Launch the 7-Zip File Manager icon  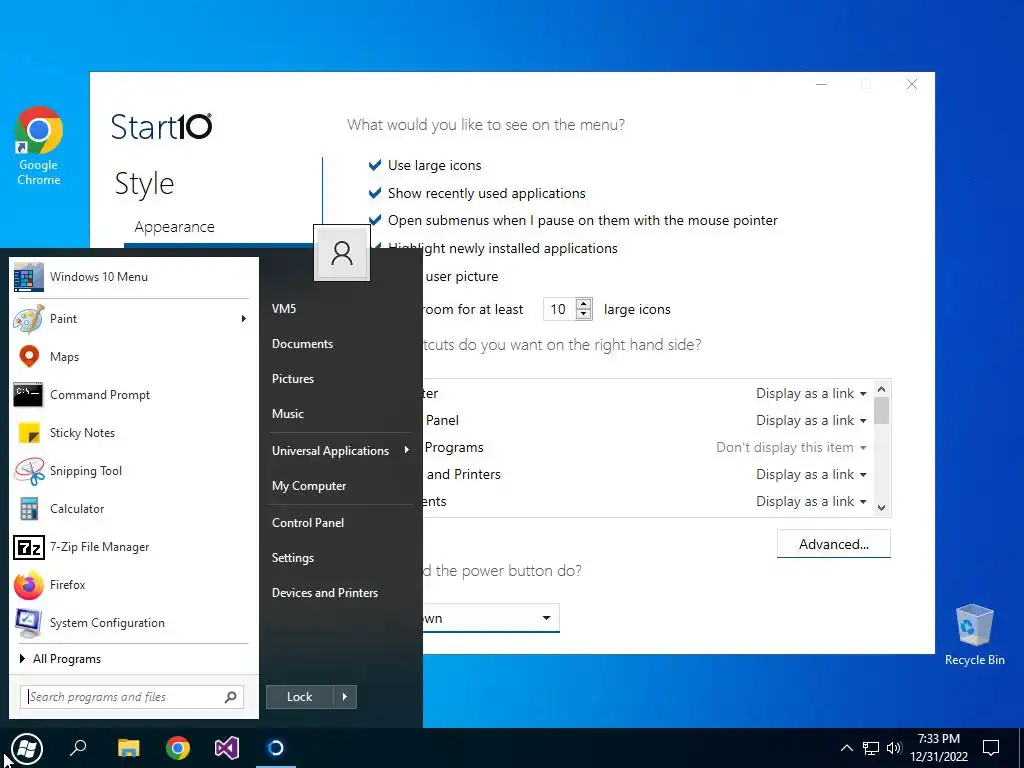[x=29, y=547]
